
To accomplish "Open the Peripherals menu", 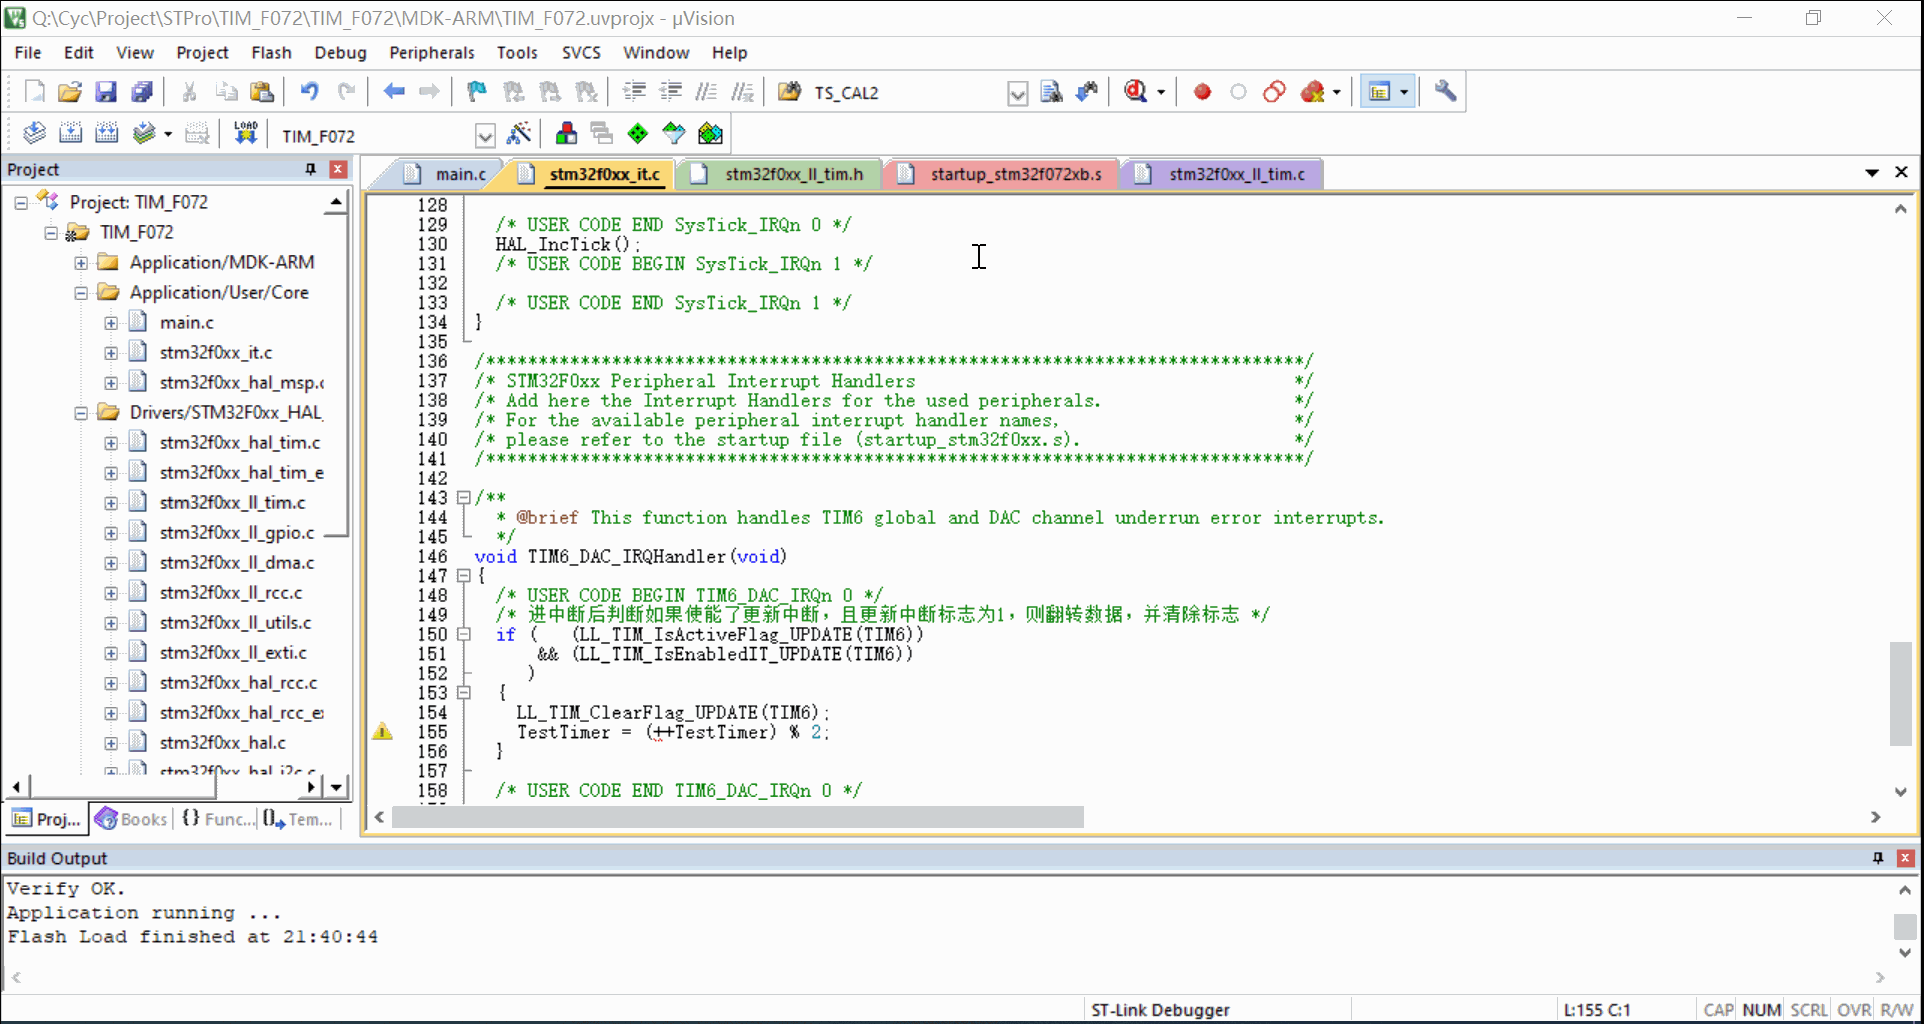I will (x=431, y=53).
